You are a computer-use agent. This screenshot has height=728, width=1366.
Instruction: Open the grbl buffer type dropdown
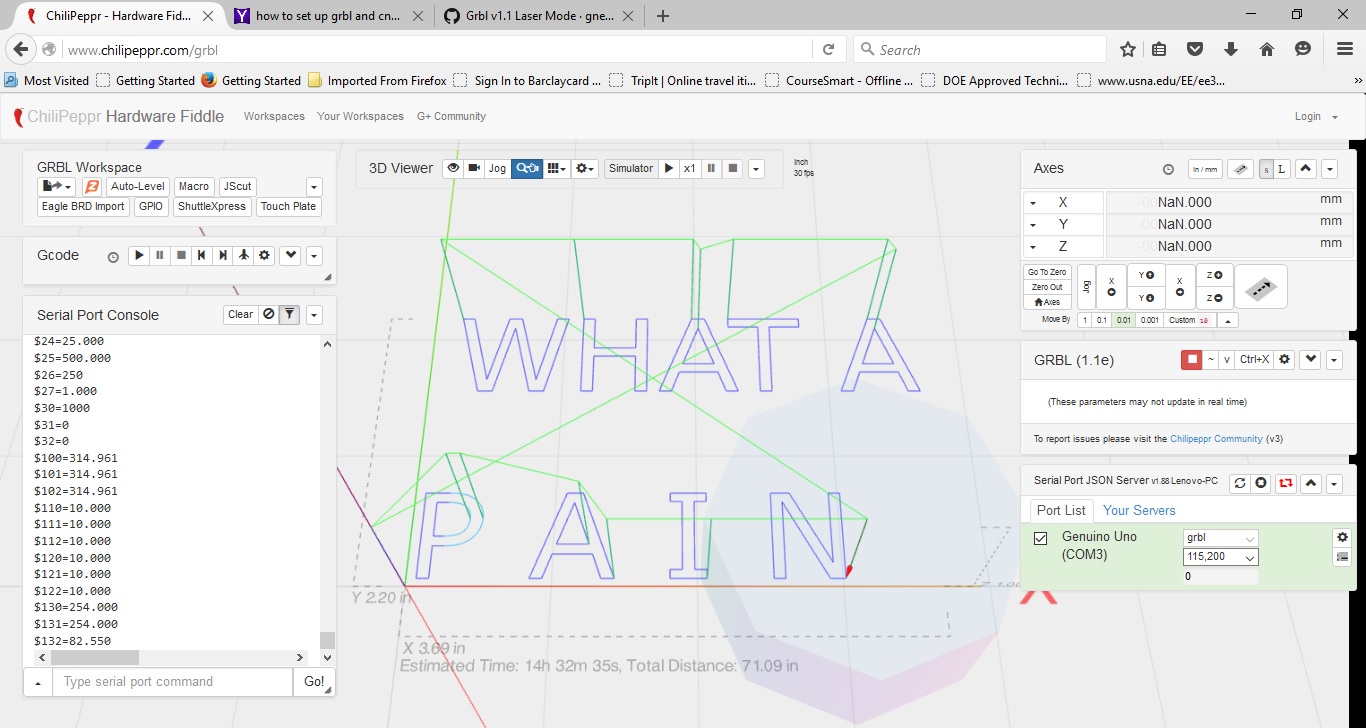pyautogui.click(x=1219, y=538)
